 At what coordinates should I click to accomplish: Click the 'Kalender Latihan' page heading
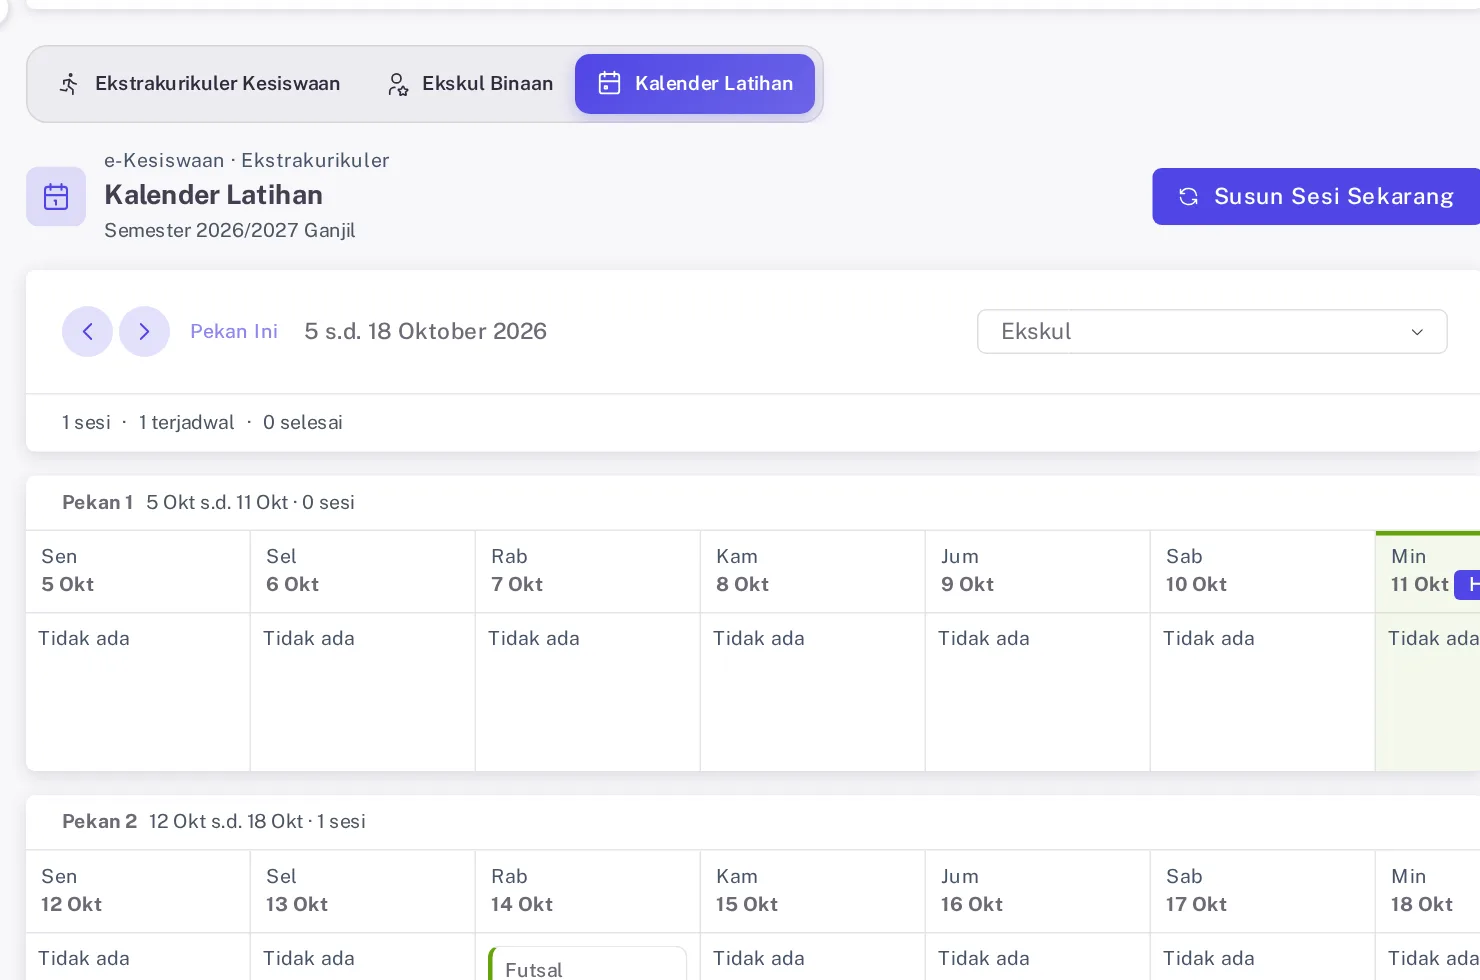213,195
